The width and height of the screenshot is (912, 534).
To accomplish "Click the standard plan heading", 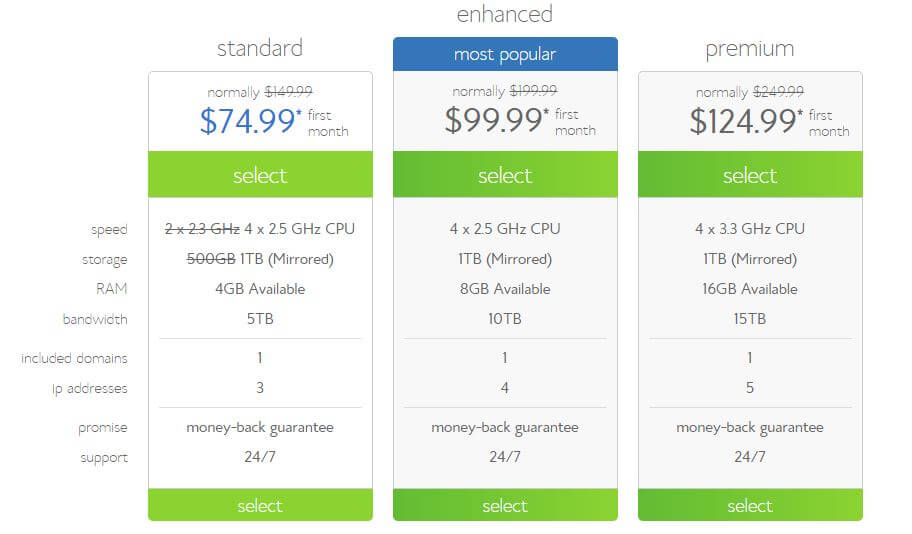I will [260, 48].
